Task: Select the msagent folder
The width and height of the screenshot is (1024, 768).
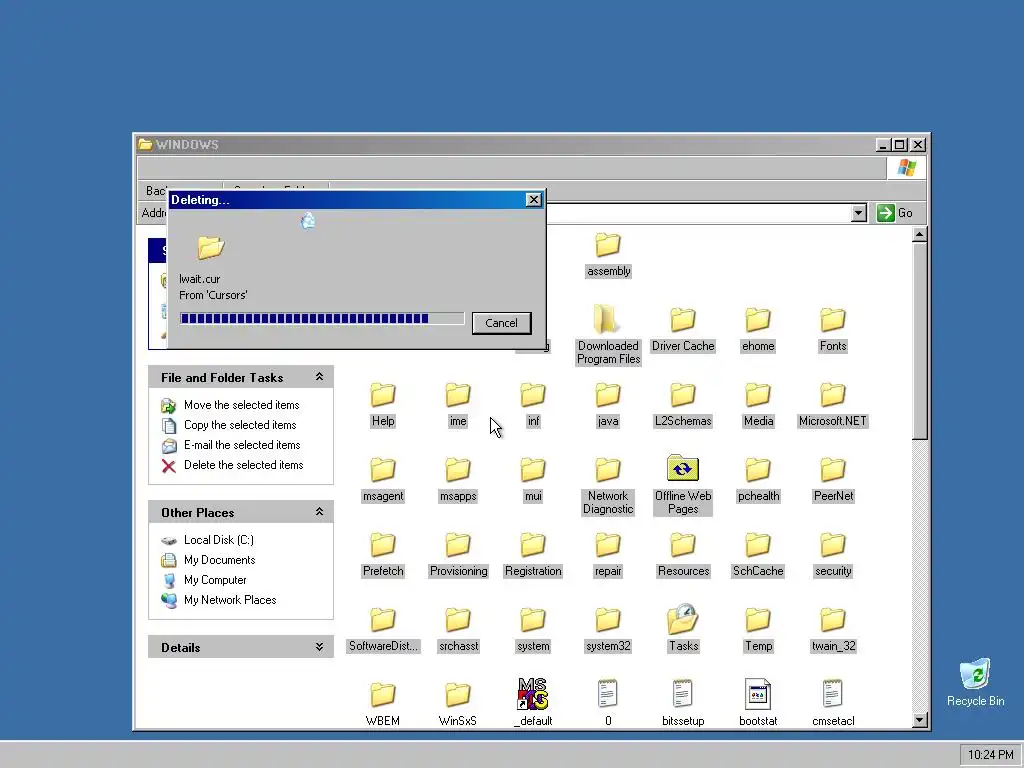Action: 383,480
